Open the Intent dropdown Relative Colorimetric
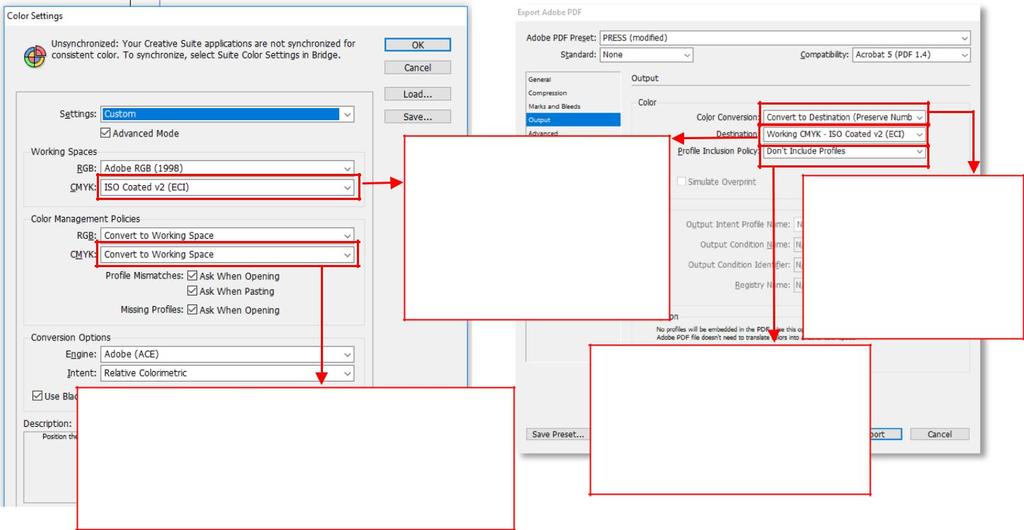Viewport: 1024px width, 530px height. click(227, 373)
